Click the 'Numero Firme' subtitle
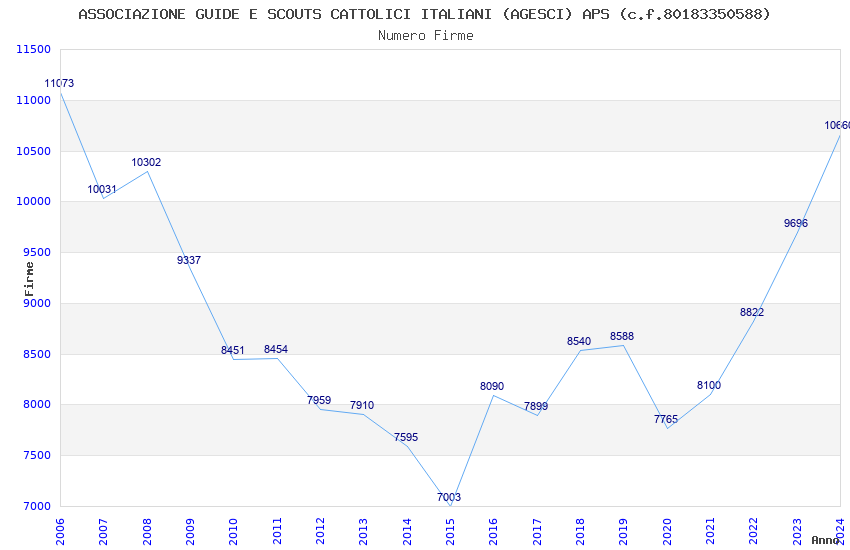The image size is (850, 550). [426, 35]
